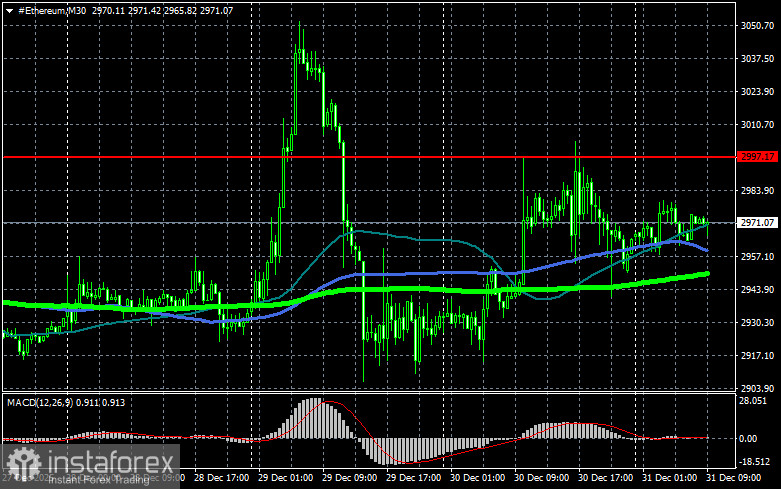This screenshot has height=489, width=781.
Task: Click the MACD values 0.911 0.913 text
Action: click(x=101, y=402)
